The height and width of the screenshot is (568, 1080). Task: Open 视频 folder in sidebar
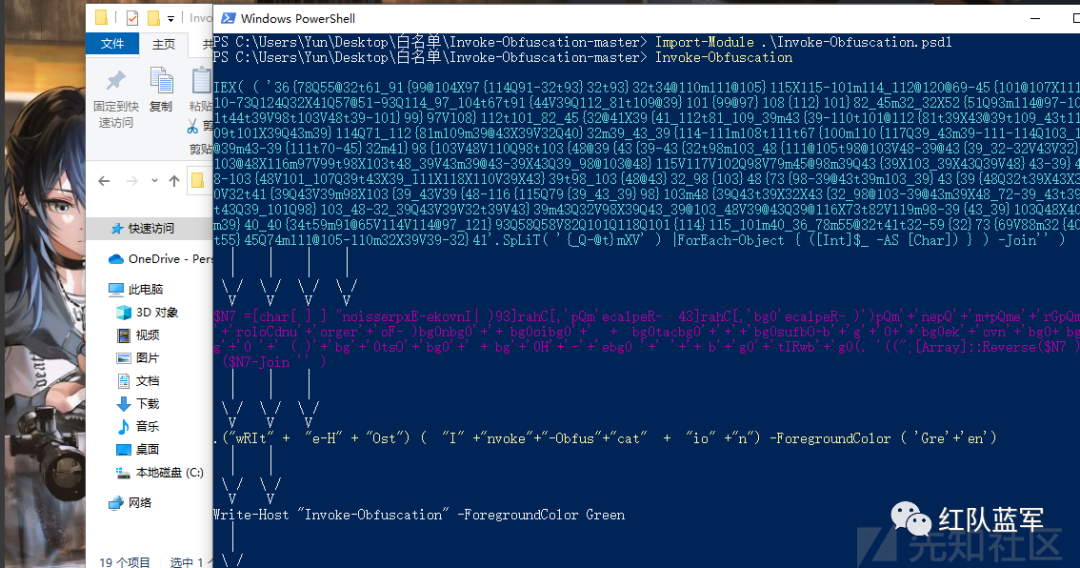(x=138, y=335)
